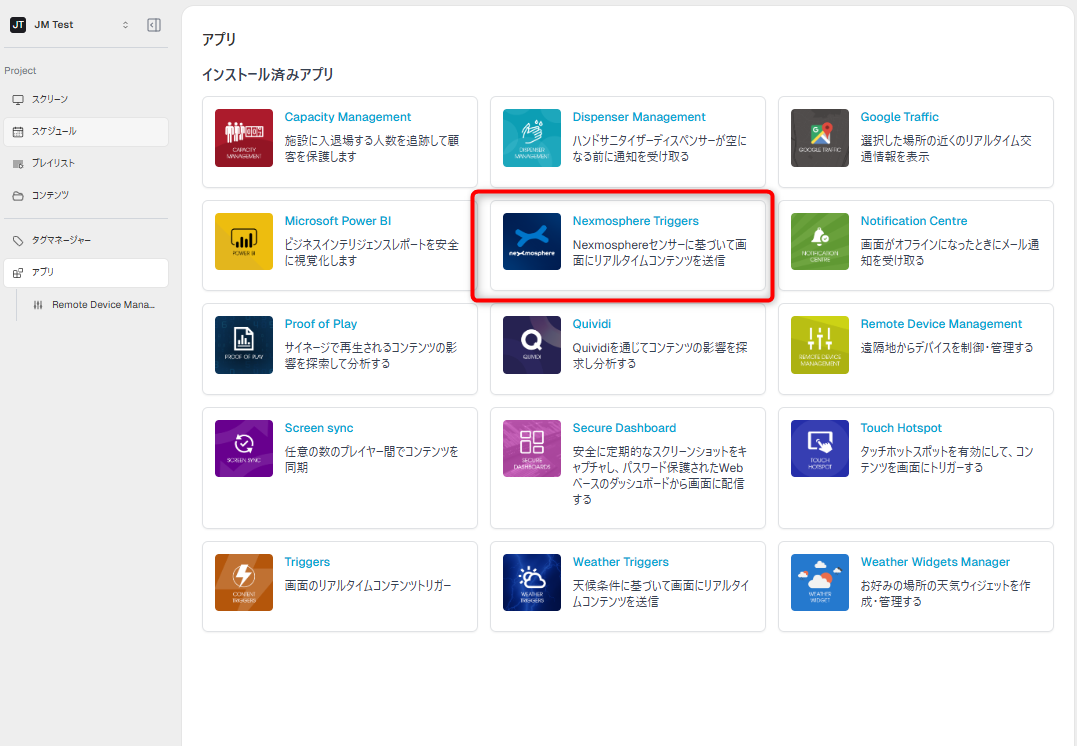
Task: Open the Secure Dashboard title link
Action: [624, 428]
